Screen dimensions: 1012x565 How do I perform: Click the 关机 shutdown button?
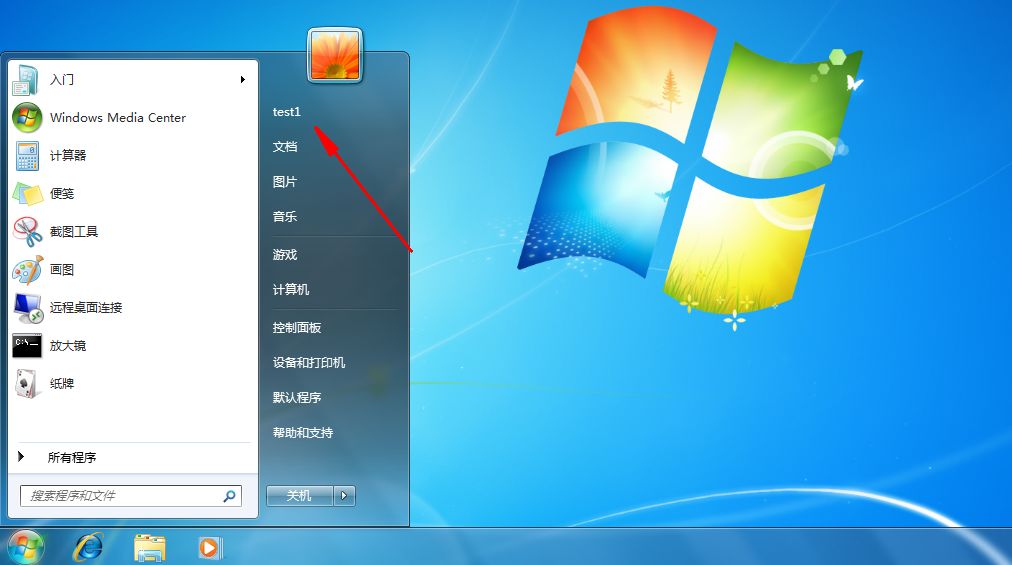click(x=299, y=496)
